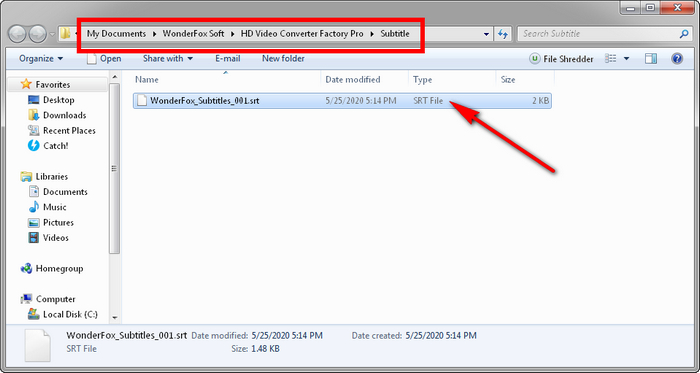The image size is (700, 373).
Task: Open the Share with menu
Action: click(x=167, y=58)
